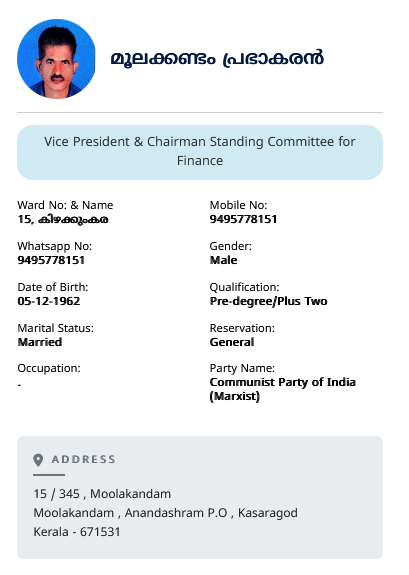Click the pincode line Kerala - 671531
The image size is (409, 575).
[x=77, y=532]
